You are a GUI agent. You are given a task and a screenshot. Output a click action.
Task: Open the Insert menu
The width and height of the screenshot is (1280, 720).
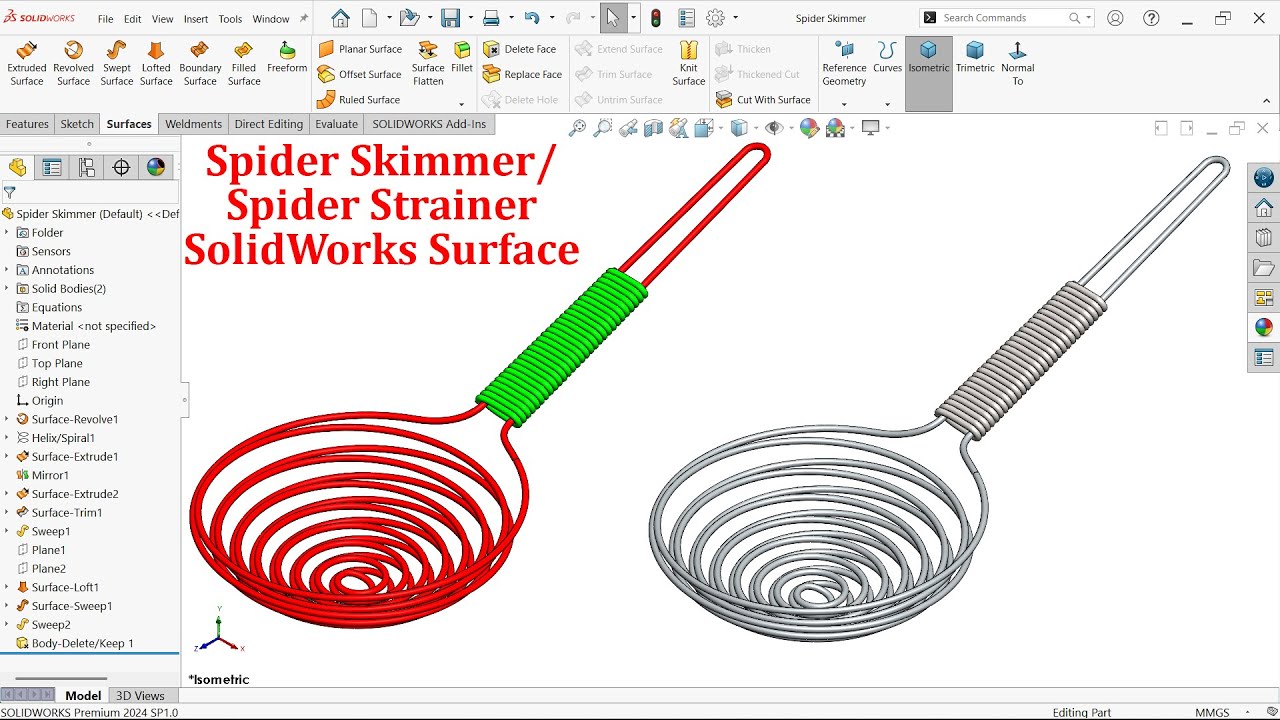pos(196,19)
